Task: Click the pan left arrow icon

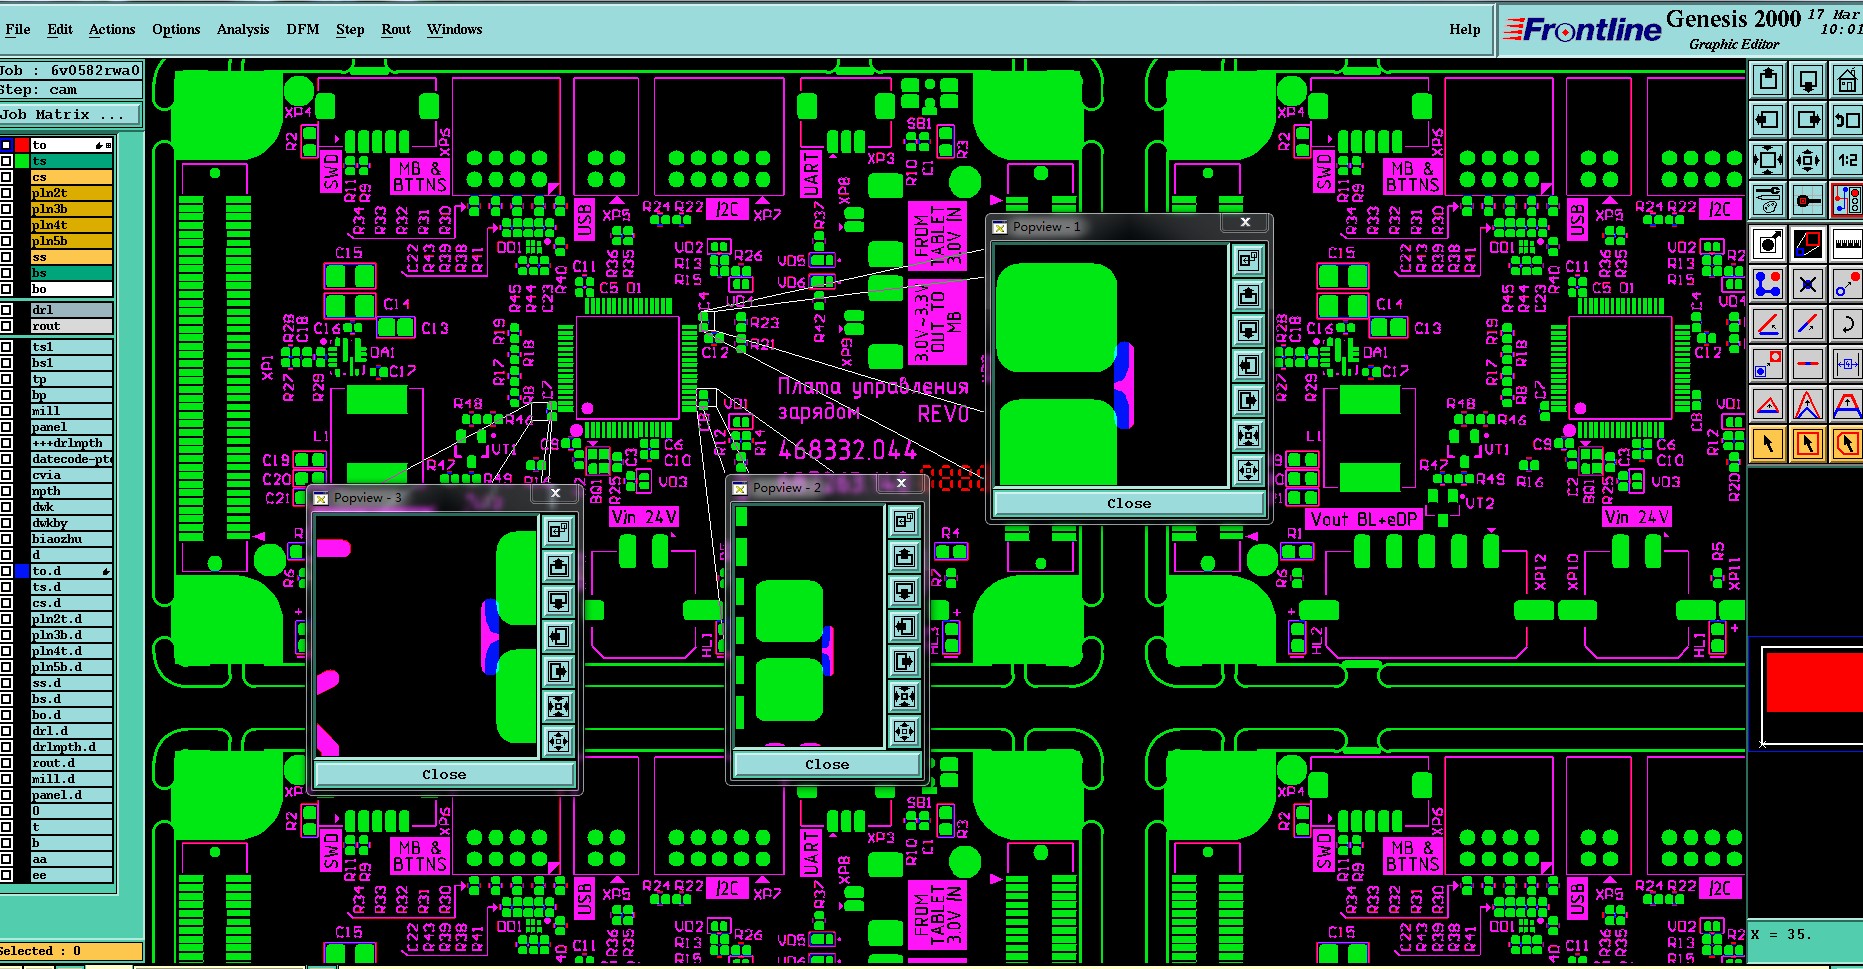Action: pos(1768,120)
